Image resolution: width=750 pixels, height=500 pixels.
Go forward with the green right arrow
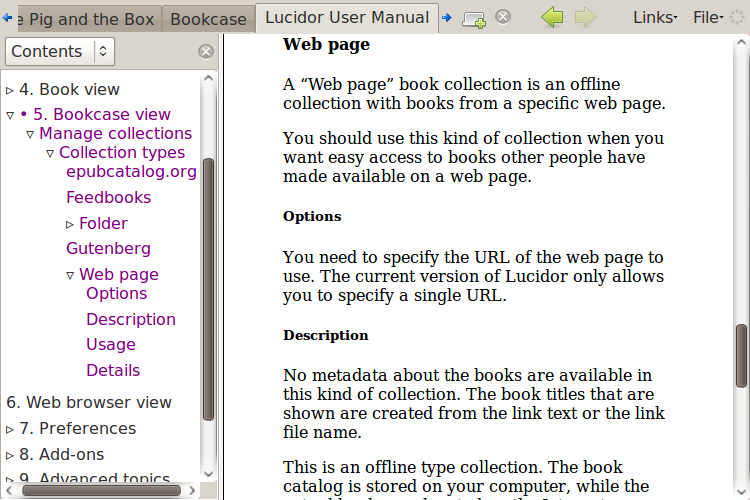pos(585,18)
